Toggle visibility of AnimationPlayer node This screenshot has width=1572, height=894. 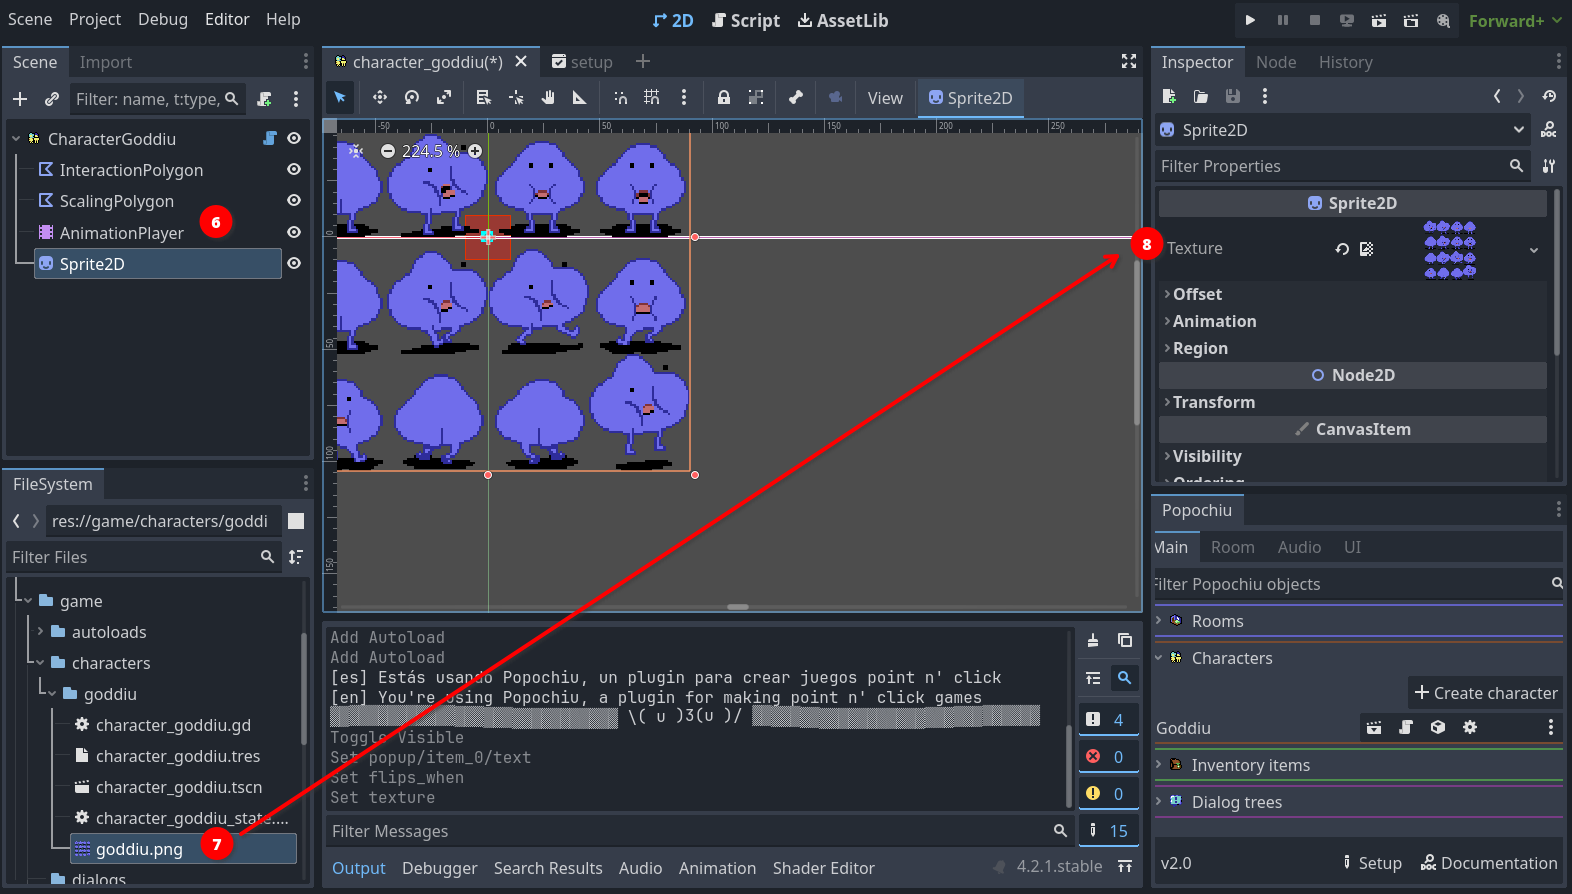click(x=294, y=232)
